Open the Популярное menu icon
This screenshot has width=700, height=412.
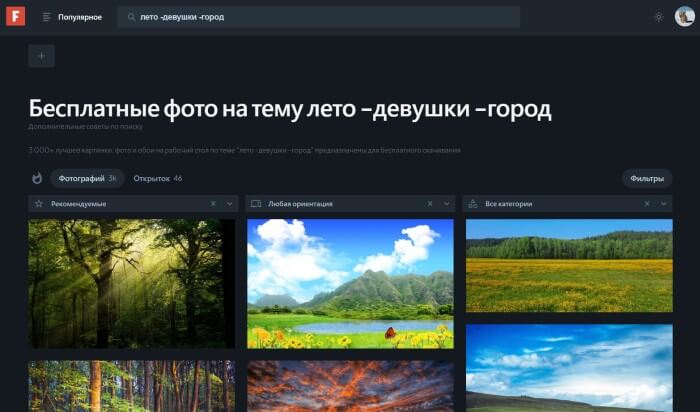[x=46, y=17]
